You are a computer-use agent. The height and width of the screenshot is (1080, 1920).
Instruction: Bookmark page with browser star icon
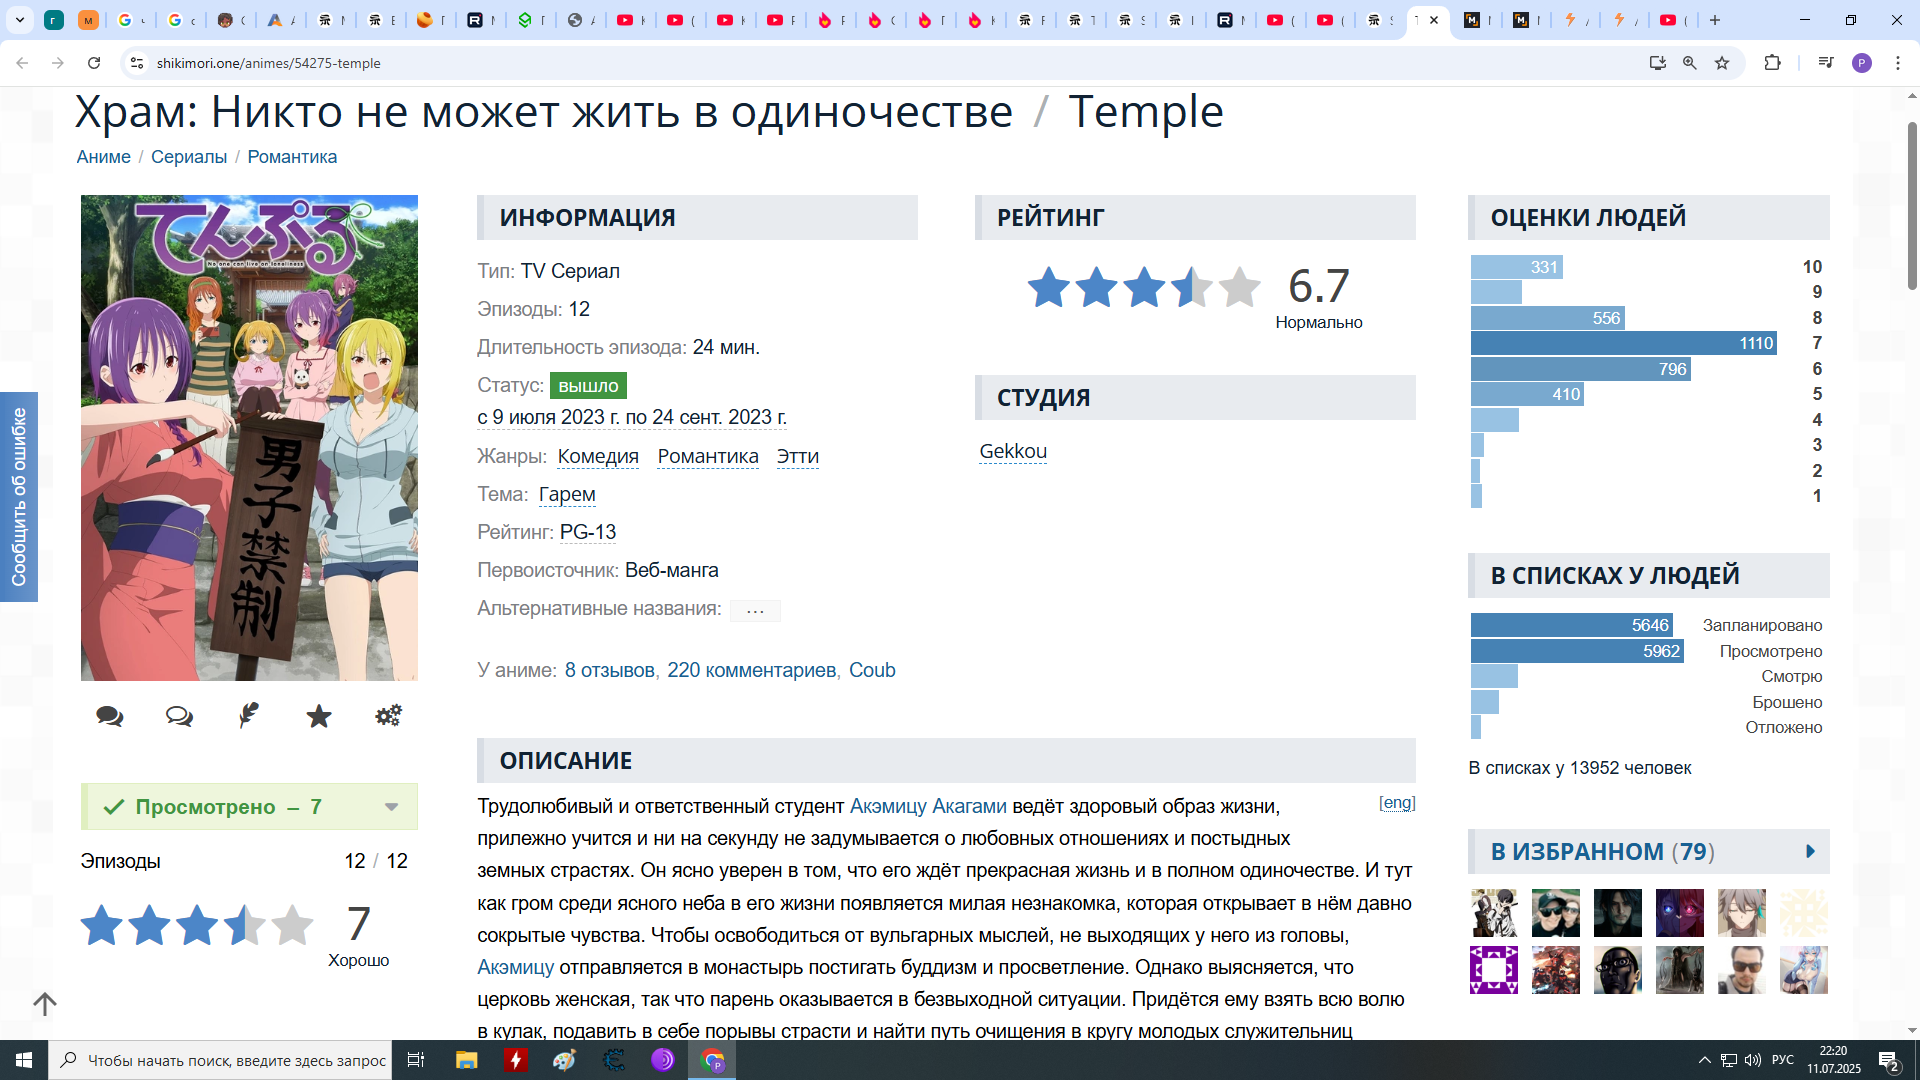(x=1722, y=63)
